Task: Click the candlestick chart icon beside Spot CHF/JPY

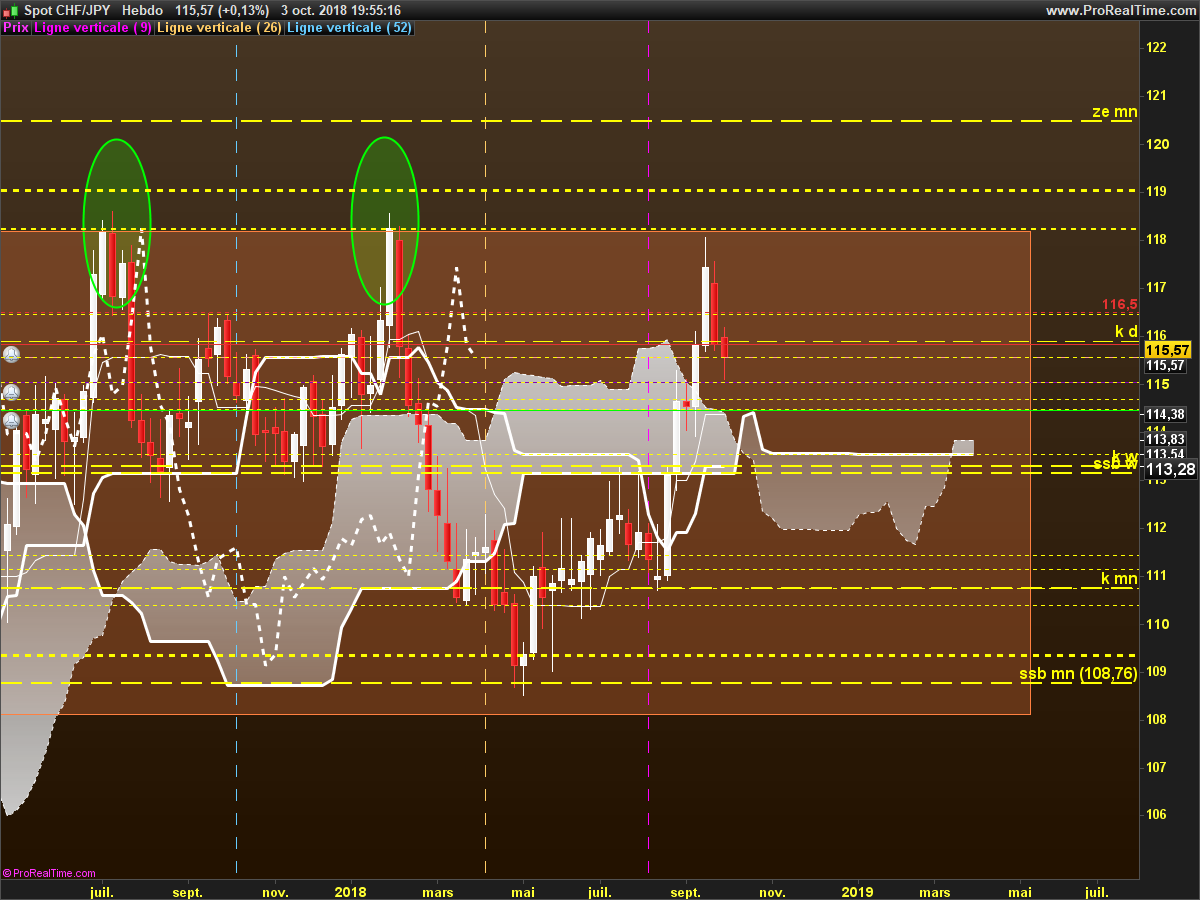Action: coord(10,9)
